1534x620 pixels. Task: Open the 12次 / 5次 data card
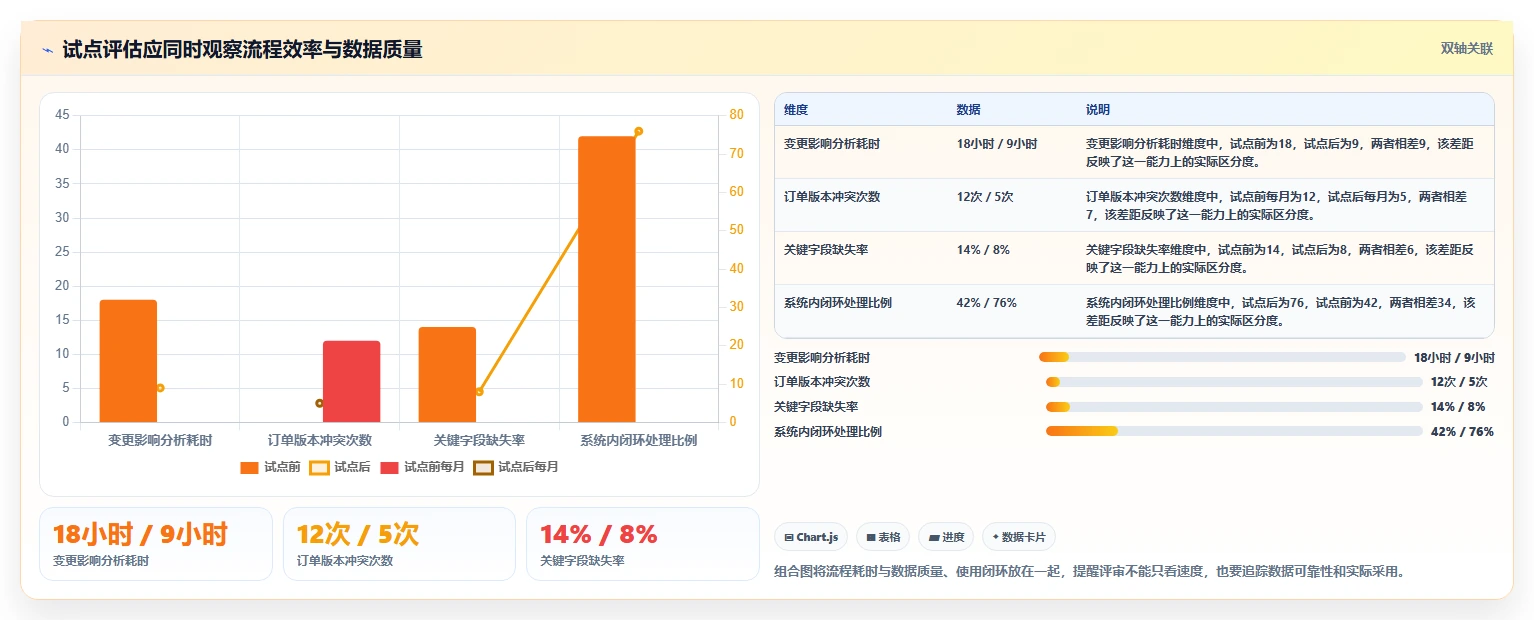[x=399, y=544]
